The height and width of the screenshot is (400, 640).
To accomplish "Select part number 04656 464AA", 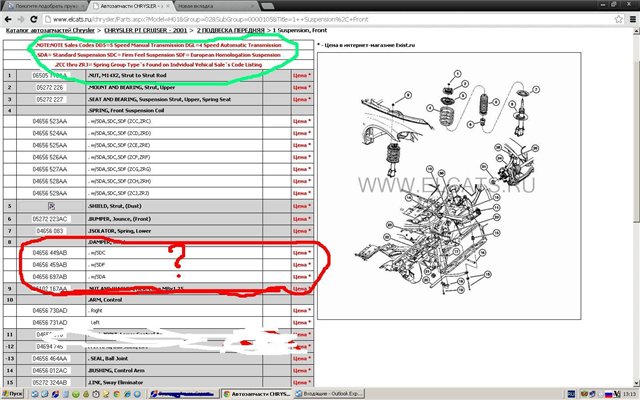I will [50, 358].
